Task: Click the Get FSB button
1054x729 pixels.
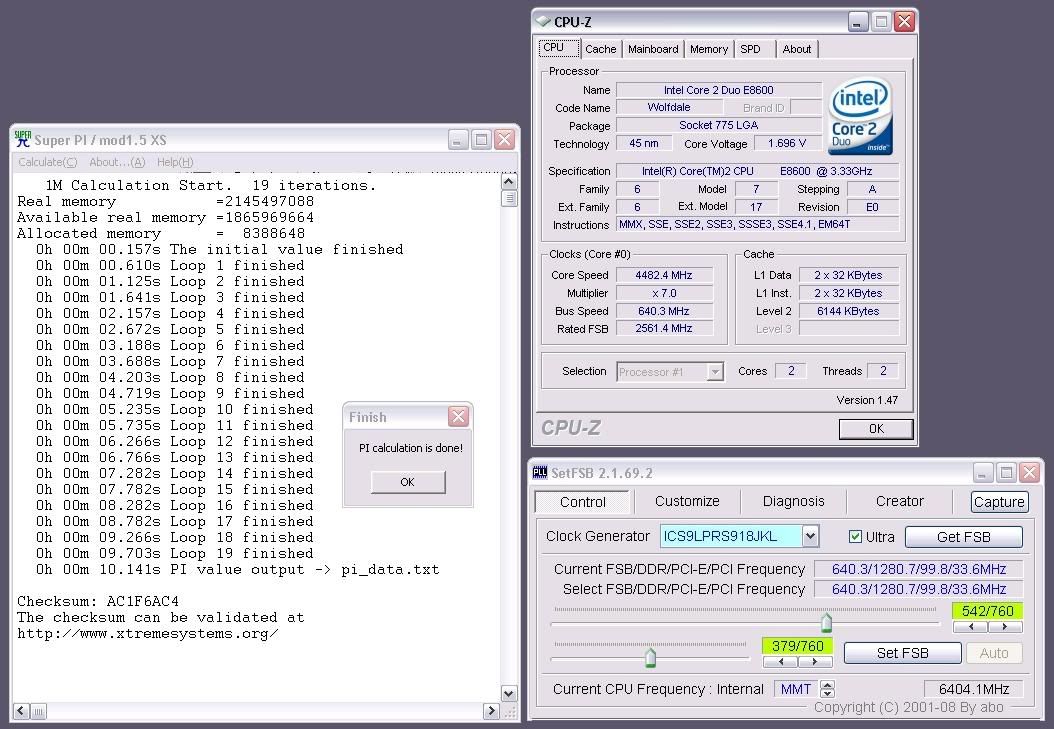Action: (963, 537)
